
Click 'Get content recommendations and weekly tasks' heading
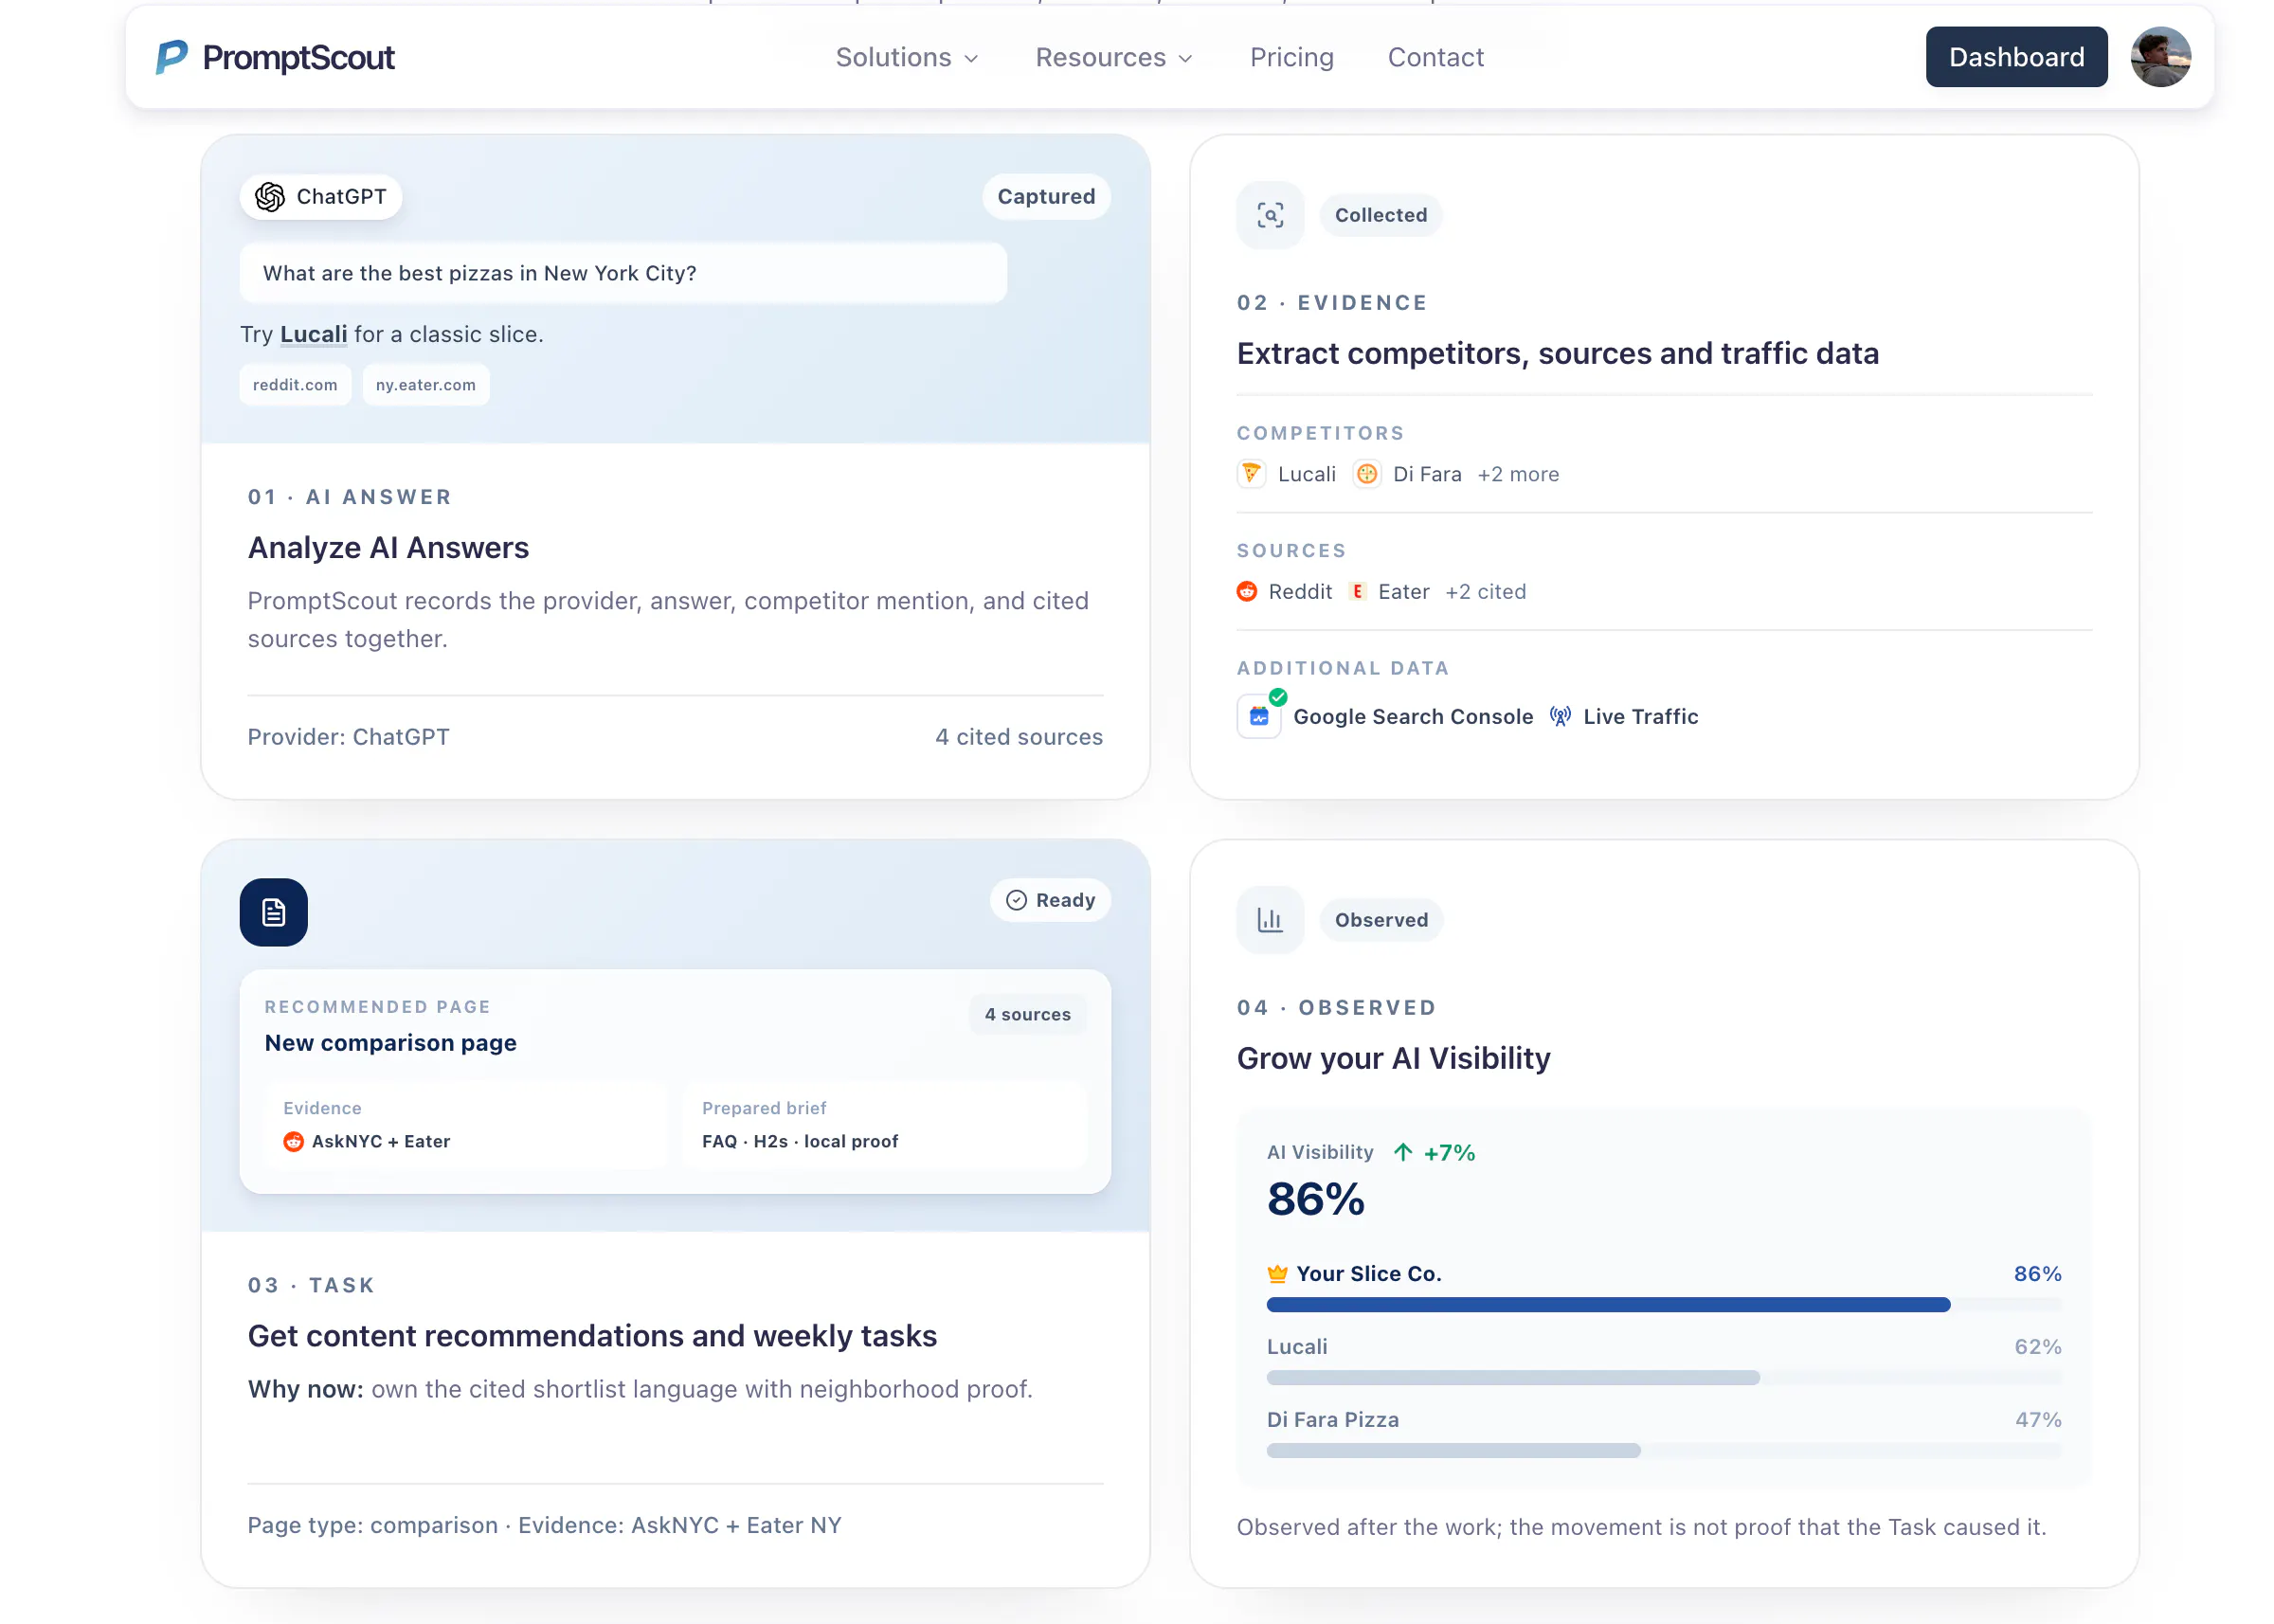click(592, 1336)
